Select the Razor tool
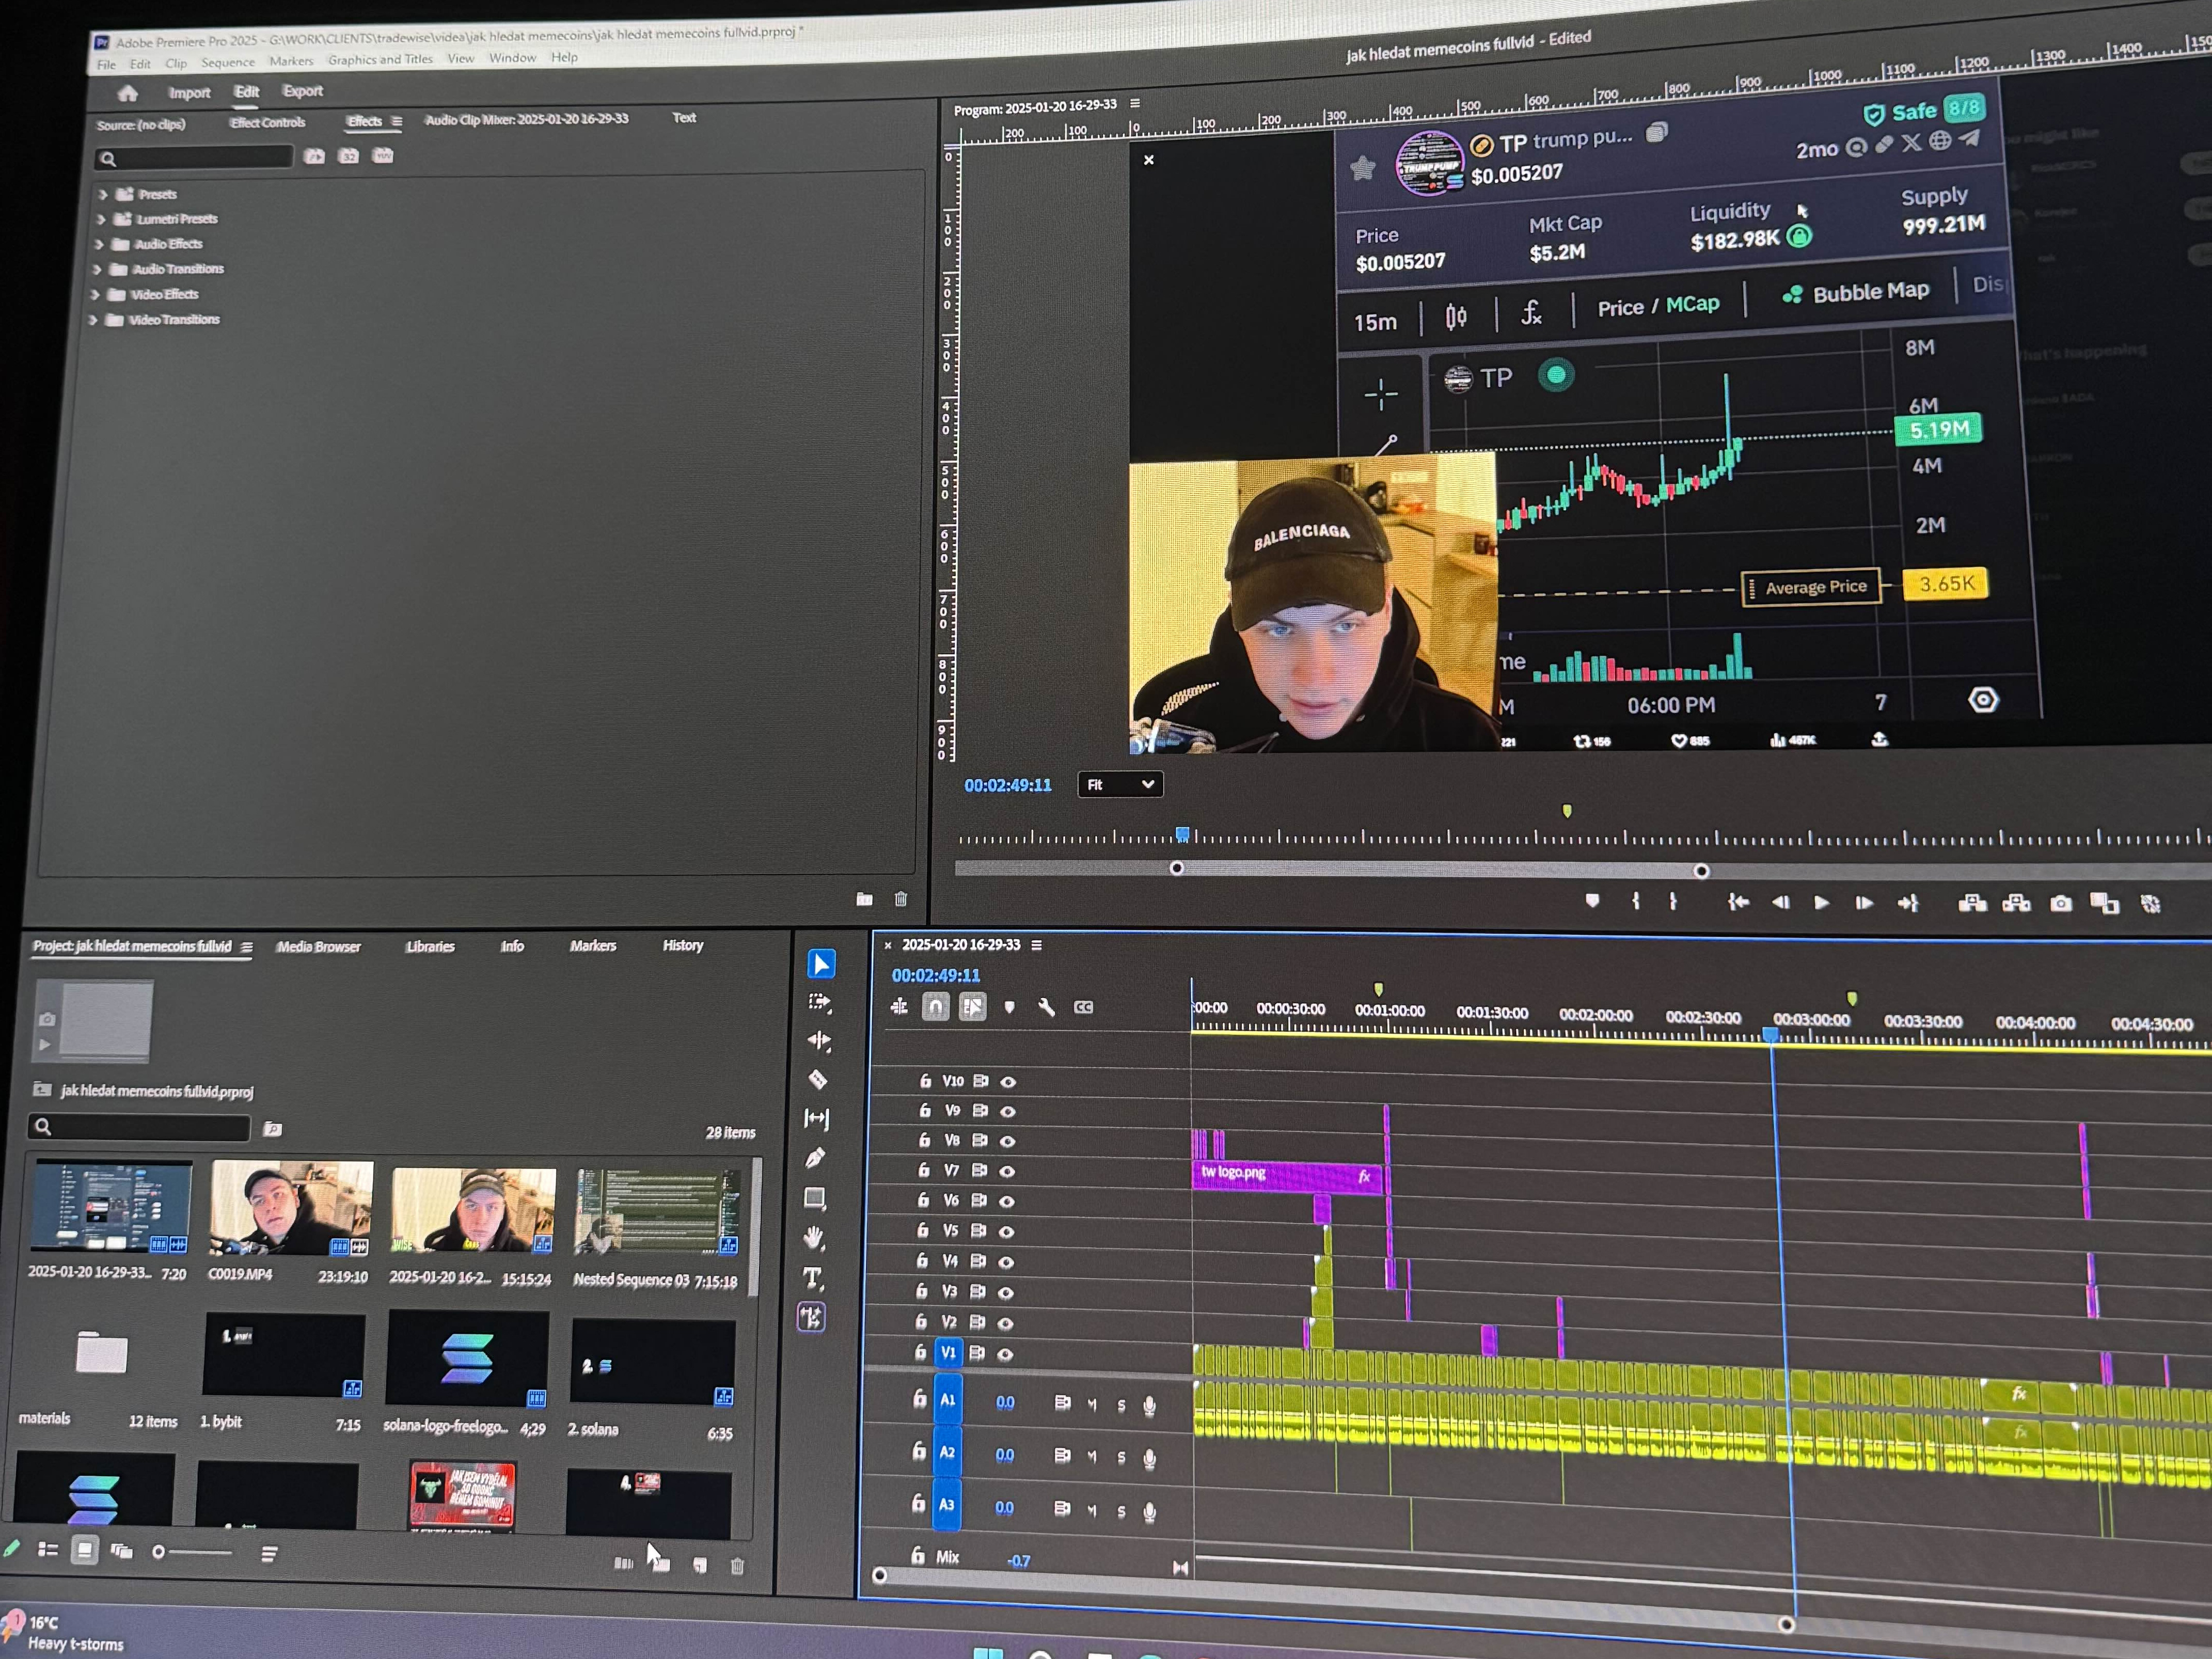Image resolution: width=2212 pixels, height=1659 pixels. tap(817, 1080)
